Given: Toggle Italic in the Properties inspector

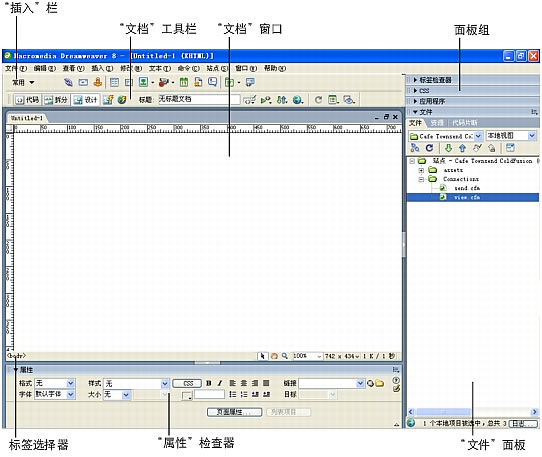Looking at the screenshot, I should pyautogui.click(x=220, y=383).
